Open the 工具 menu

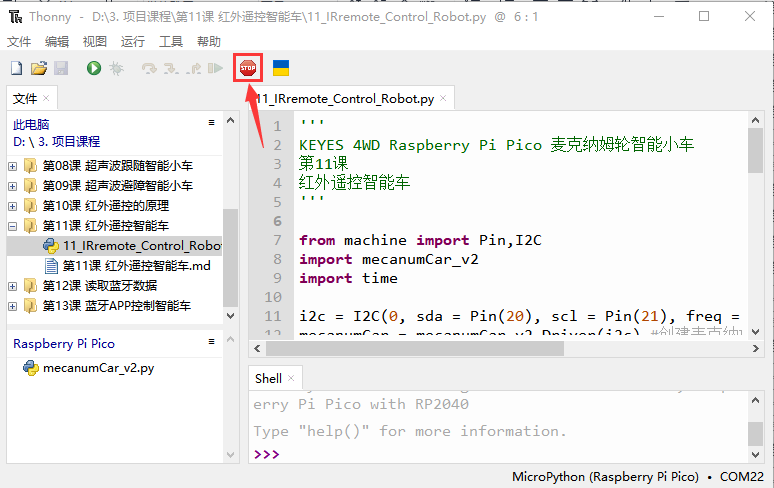(x=171, y=41)
